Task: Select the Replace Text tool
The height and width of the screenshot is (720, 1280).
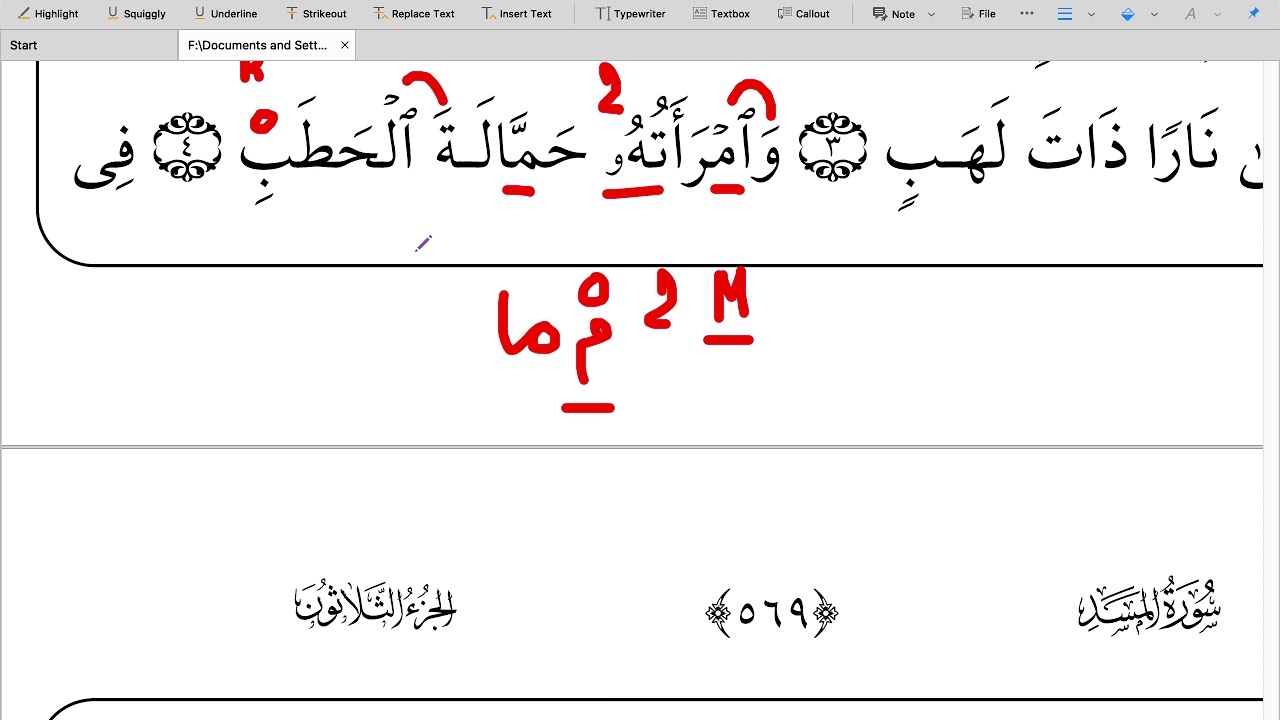Action: pyautogui.click(x=414, y=14)
